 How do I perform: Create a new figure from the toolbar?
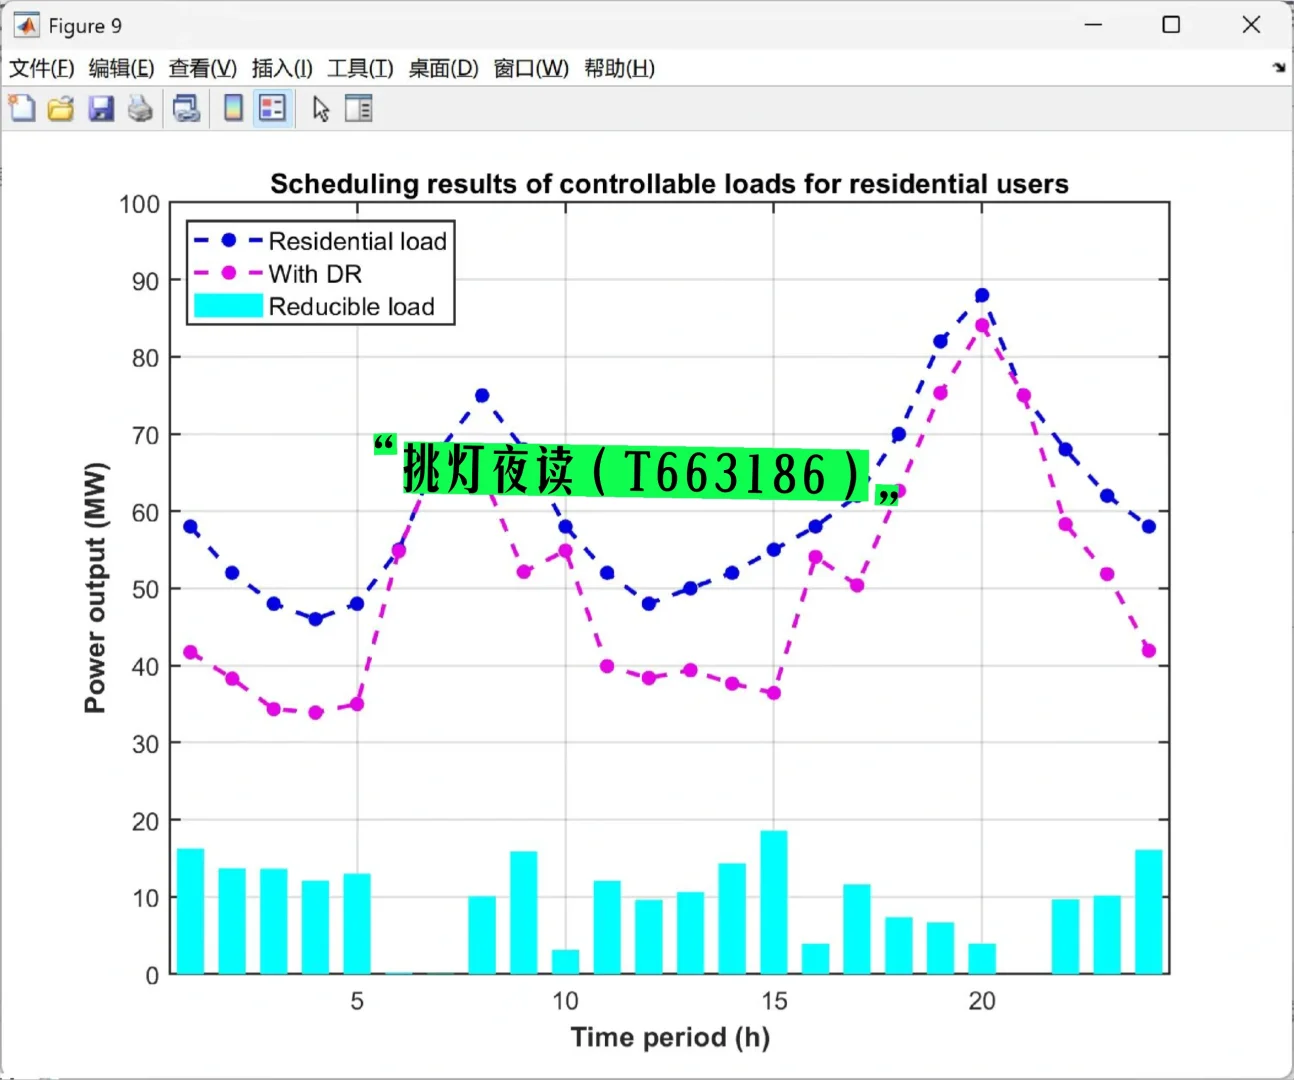click(x=22, y=108)
